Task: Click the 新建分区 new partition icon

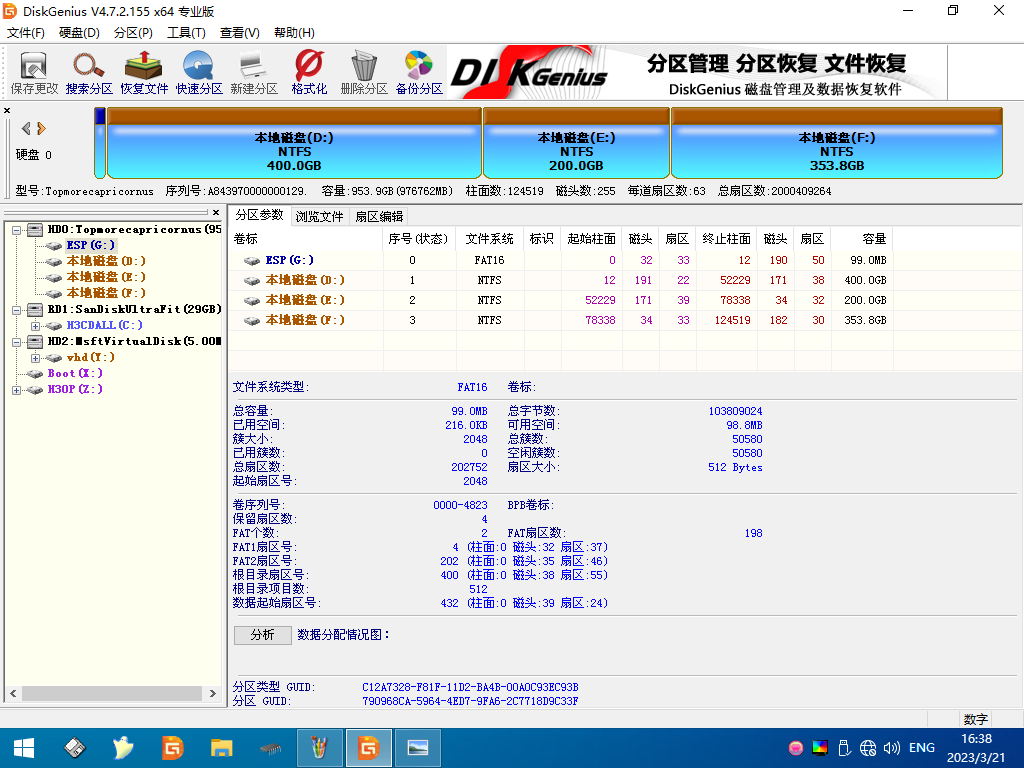Action: click(254, 72)
